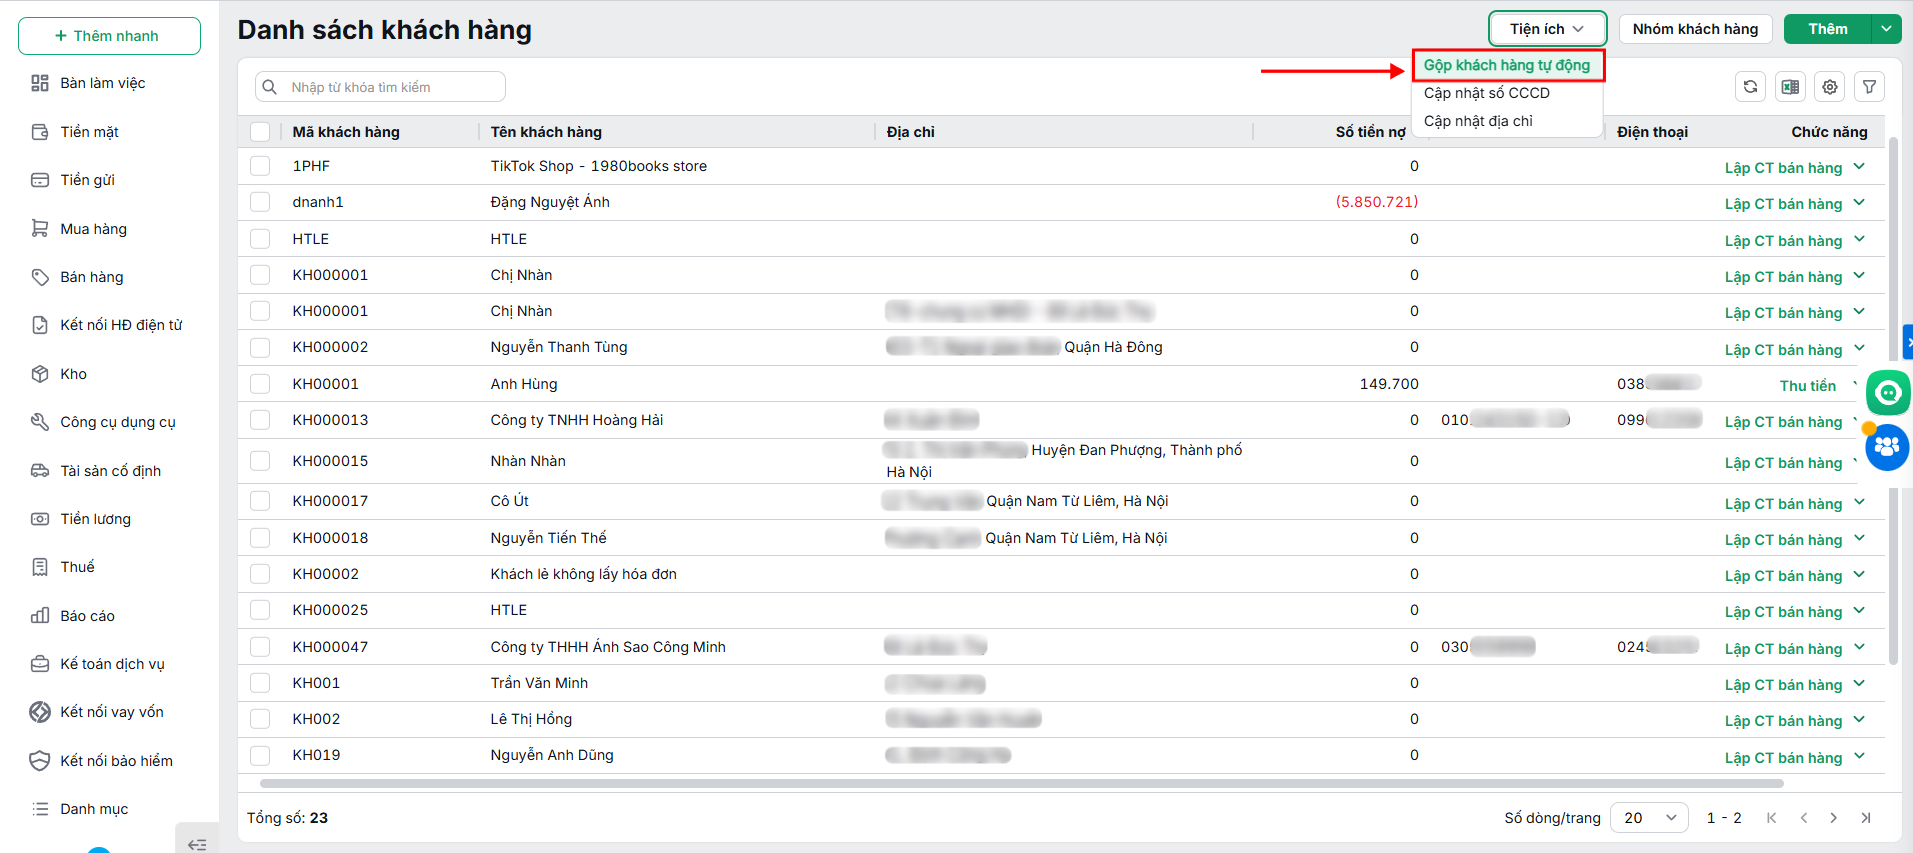Open the Thuế document icon
This screenshot has height=853, width=1913.
(x=40, y=567)
